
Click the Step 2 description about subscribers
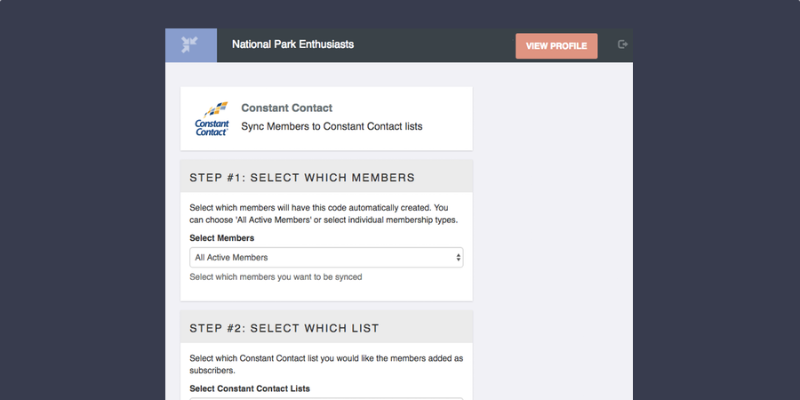click(326, 364)
